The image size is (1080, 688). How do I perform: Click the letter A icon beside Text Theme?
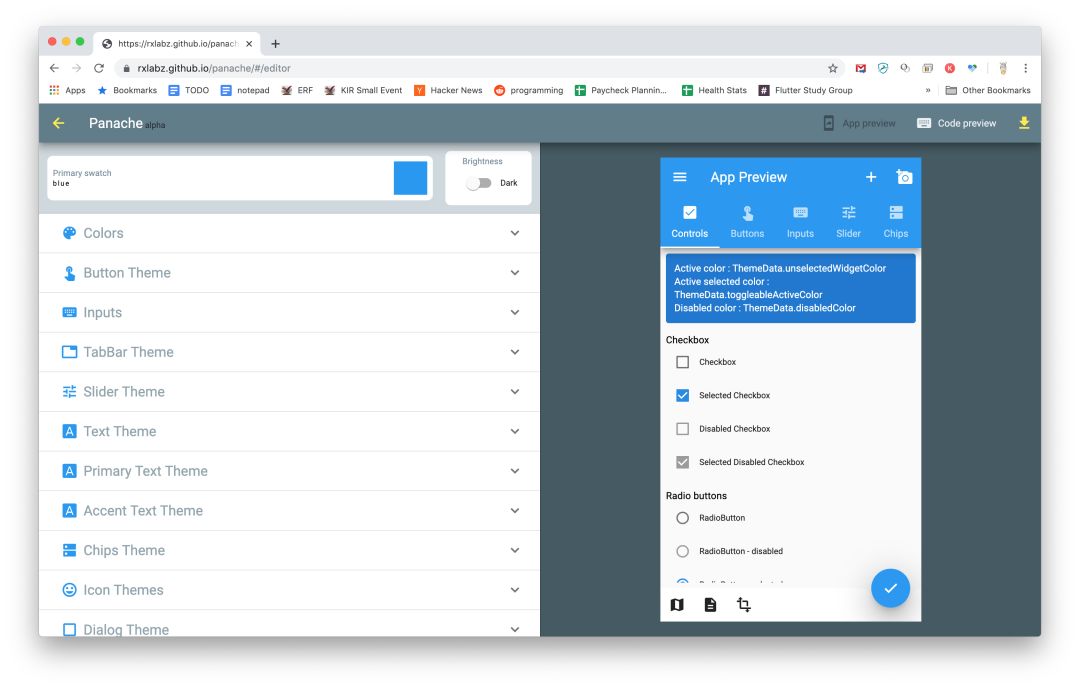pos(70,431)
